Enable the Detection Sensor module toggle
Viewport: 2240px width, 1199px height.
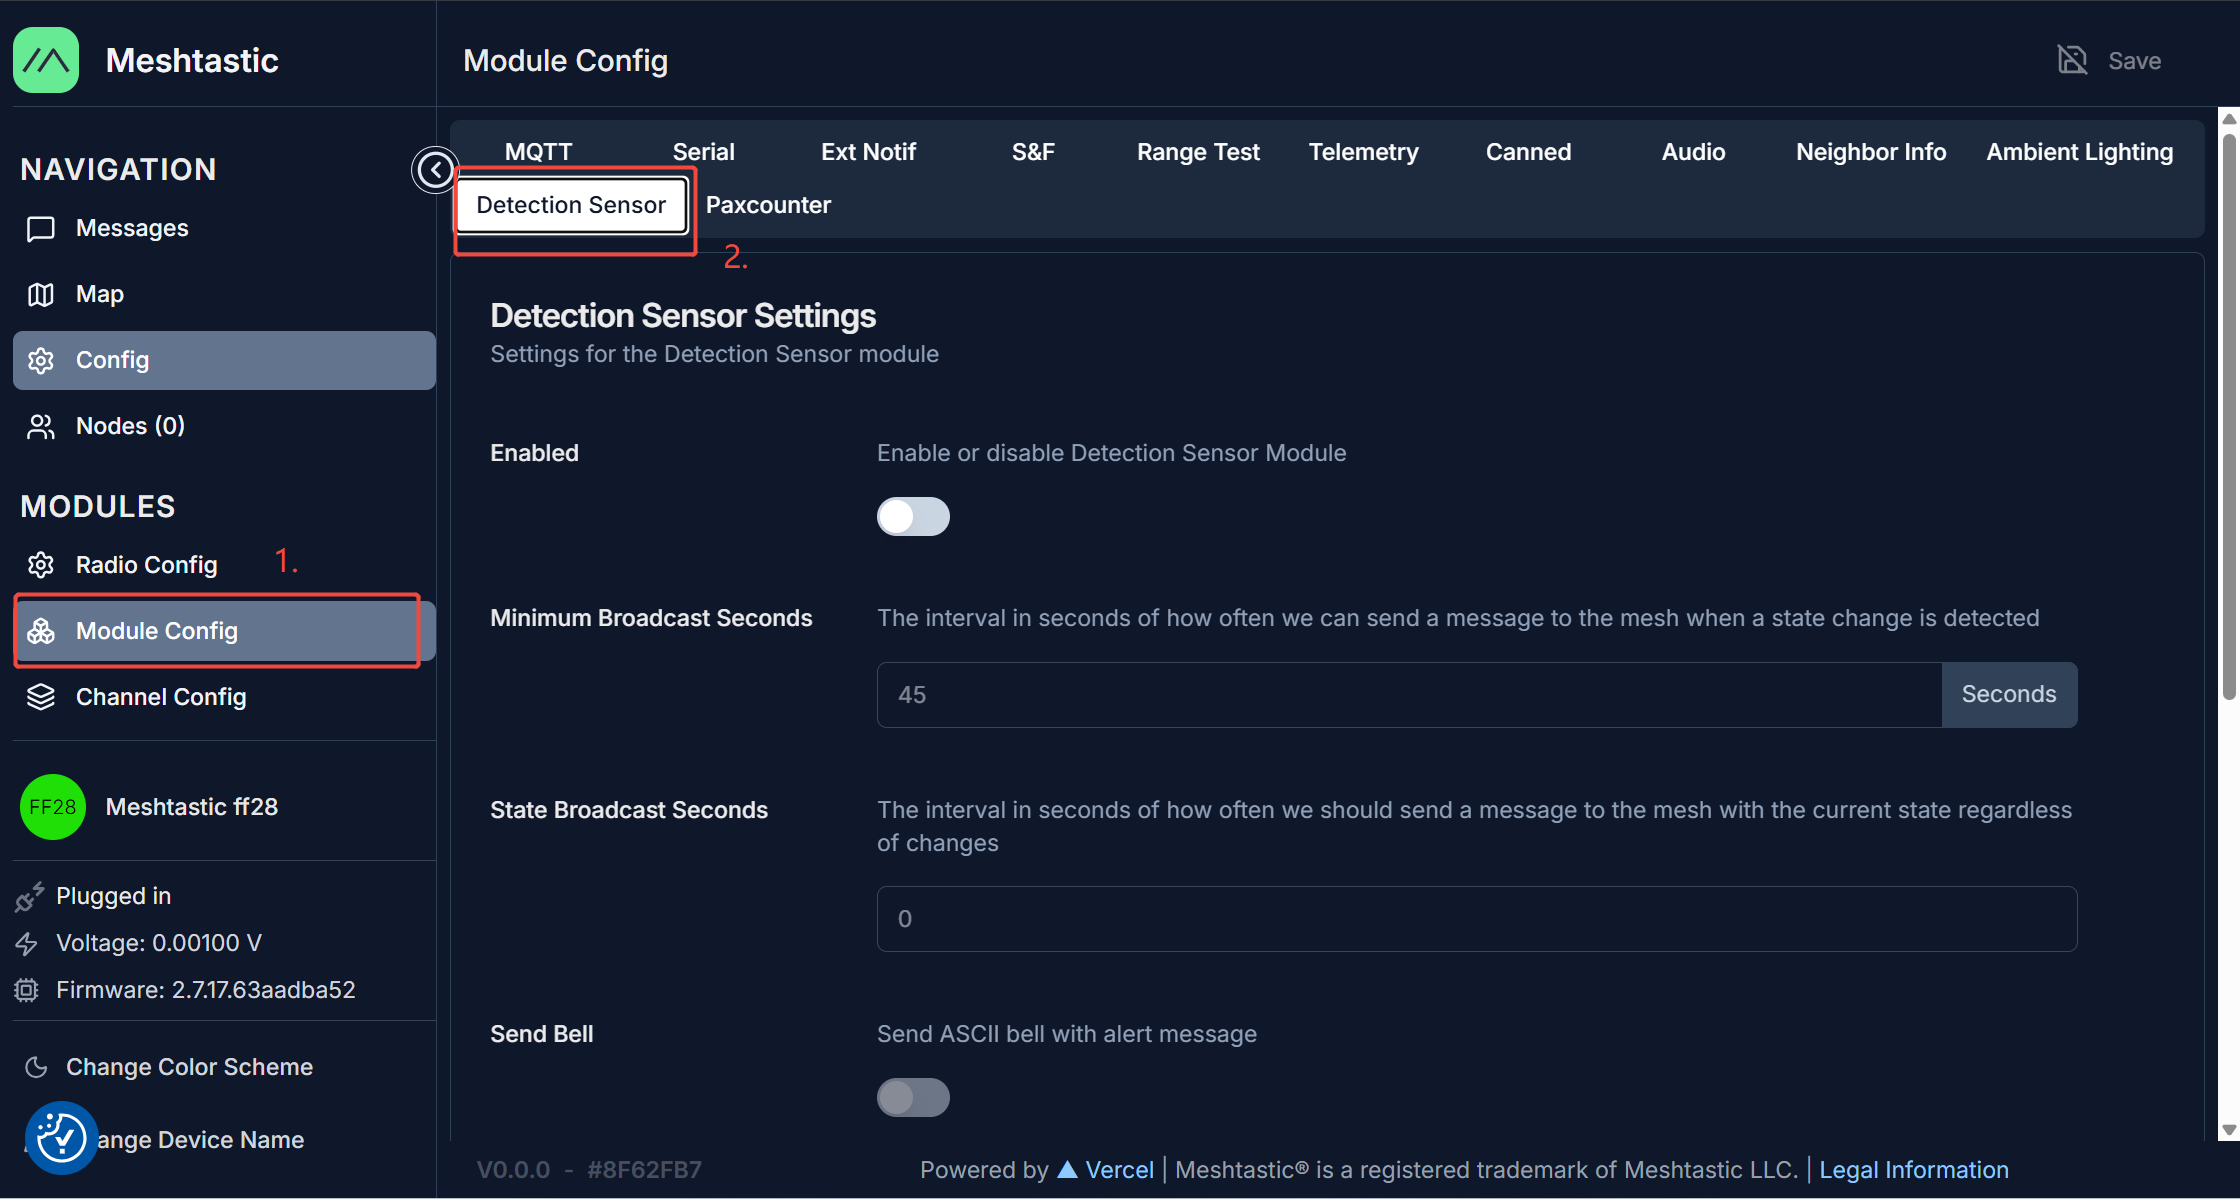[913, 517]
